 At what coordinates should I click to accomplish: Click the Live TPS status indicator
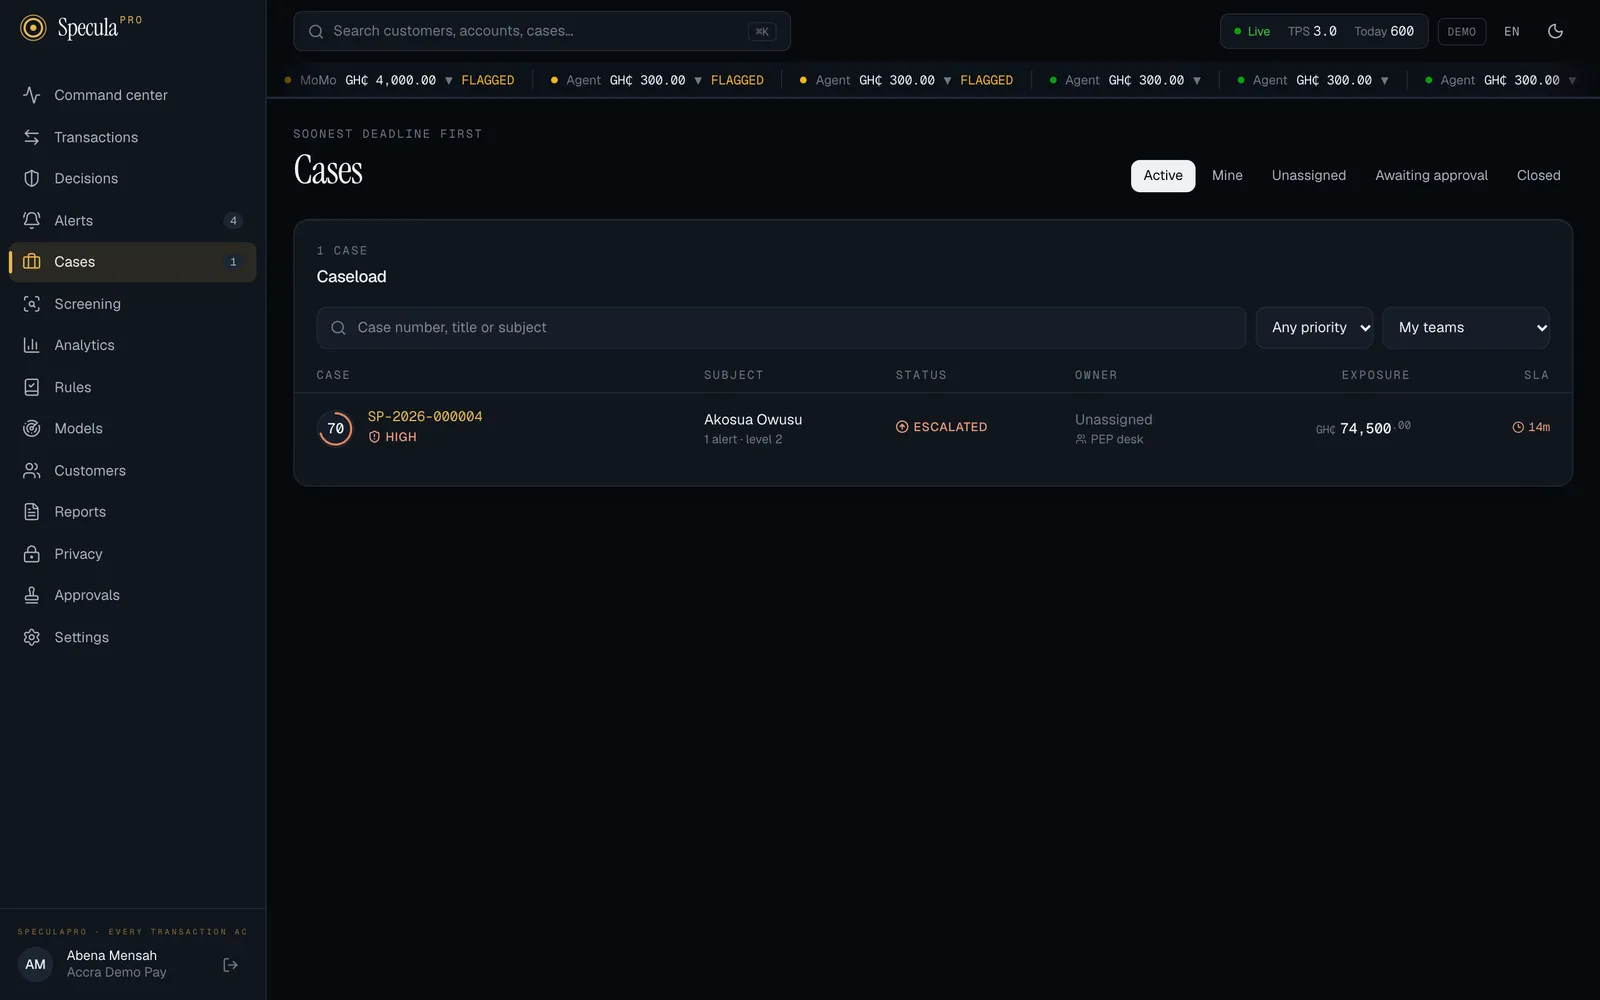[1324, 31]
